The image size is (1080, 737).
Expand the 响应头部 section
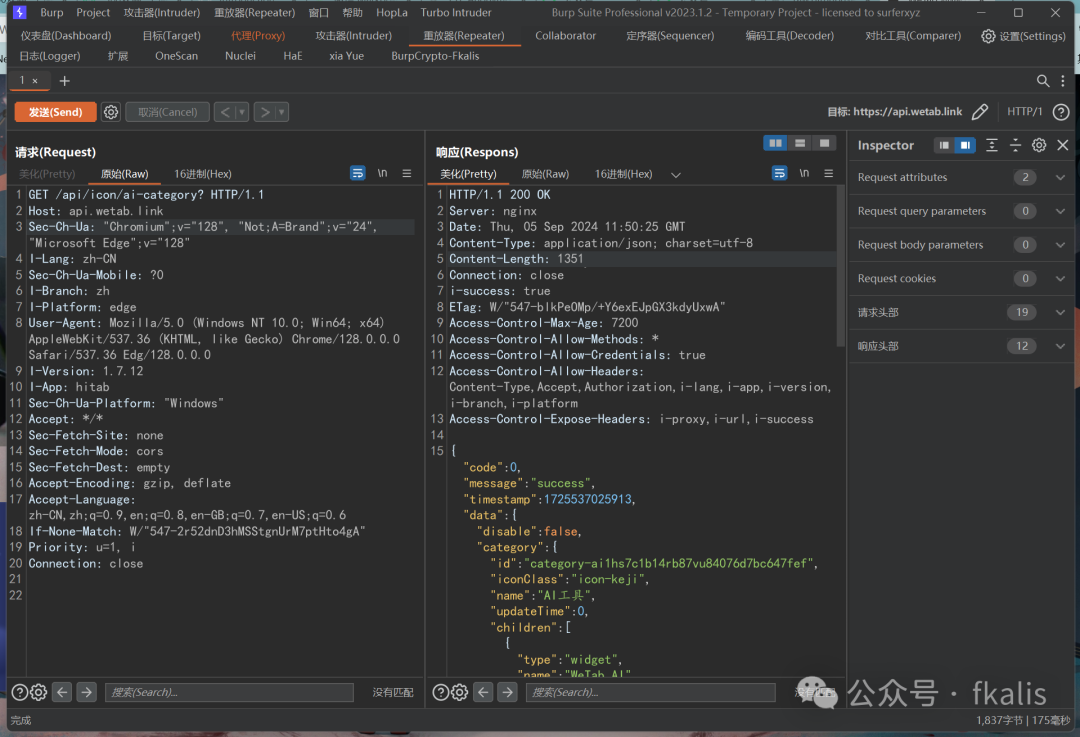tap(1060, 346)
